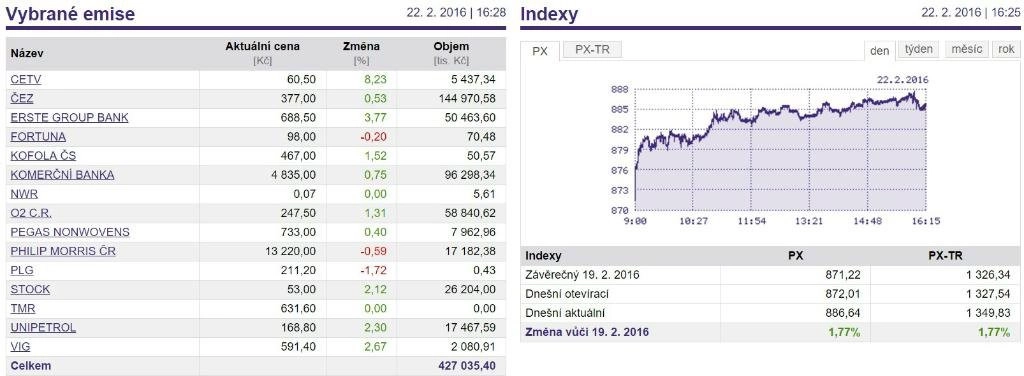Image resolution: width=1024 pixels, height=376 pixels.
Task: Open PHILIP MORRIS ČR link
Action: point(63,251)
